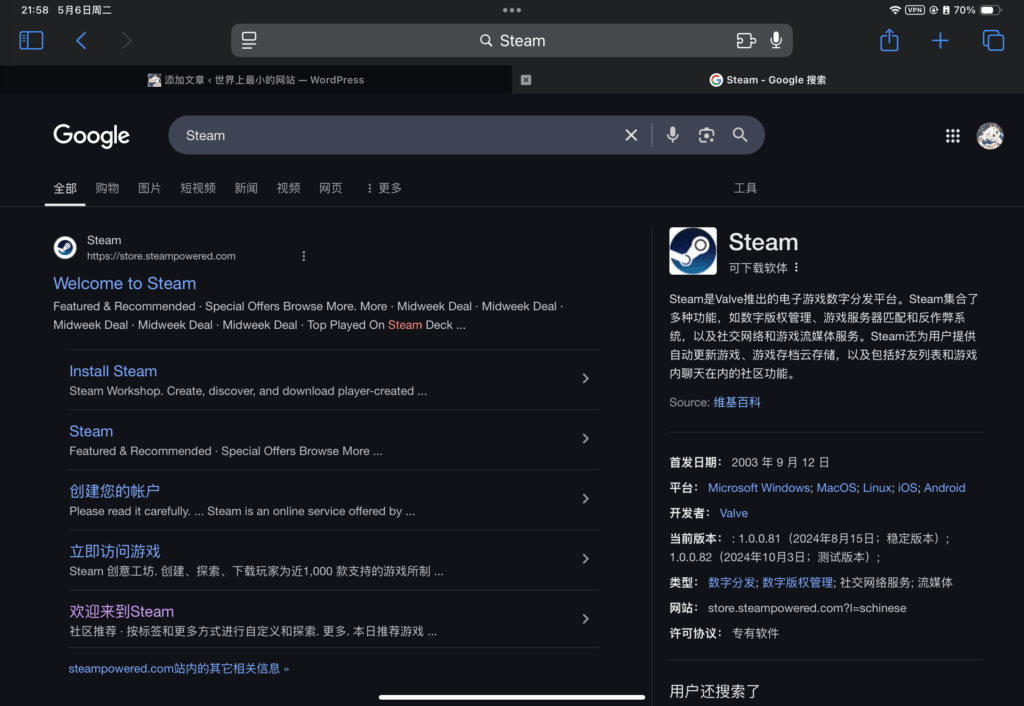
Task: Open the 新闻 results tab
Action: (x=246, y=188)
